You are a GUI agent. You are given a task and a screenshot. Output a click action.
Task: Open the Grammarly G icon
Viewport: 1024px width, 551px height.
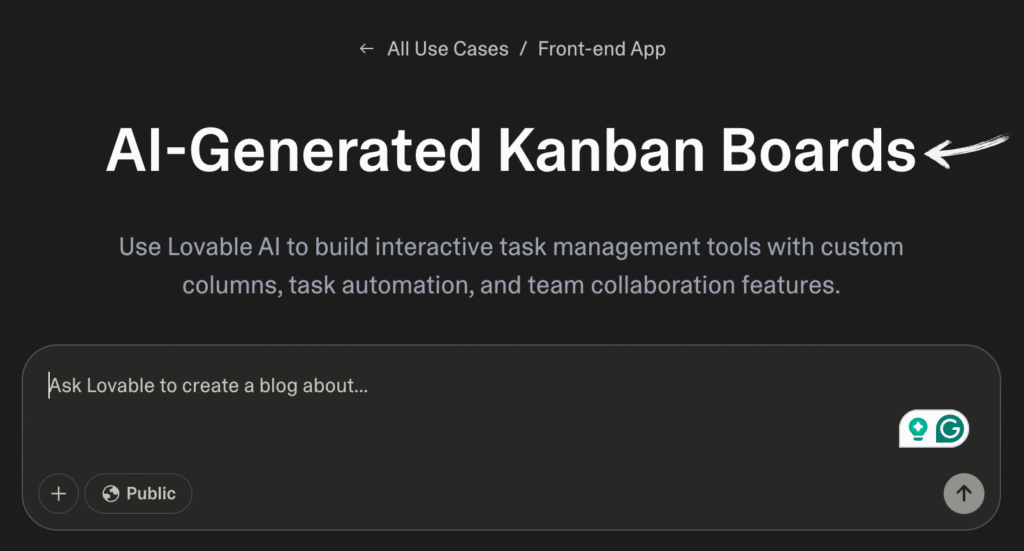(951, 429)
